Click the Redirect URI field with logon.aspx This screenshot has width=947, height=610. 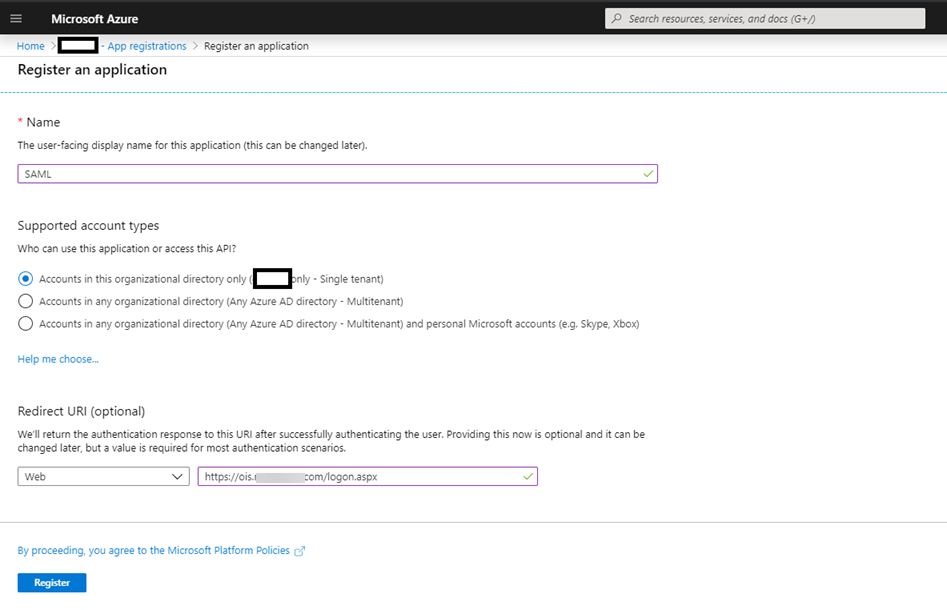(x=367, y=477)
